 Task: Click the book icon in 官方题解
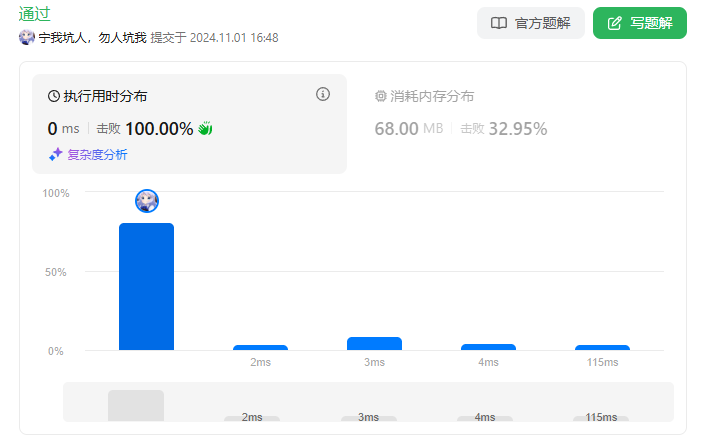pos(499,23)
